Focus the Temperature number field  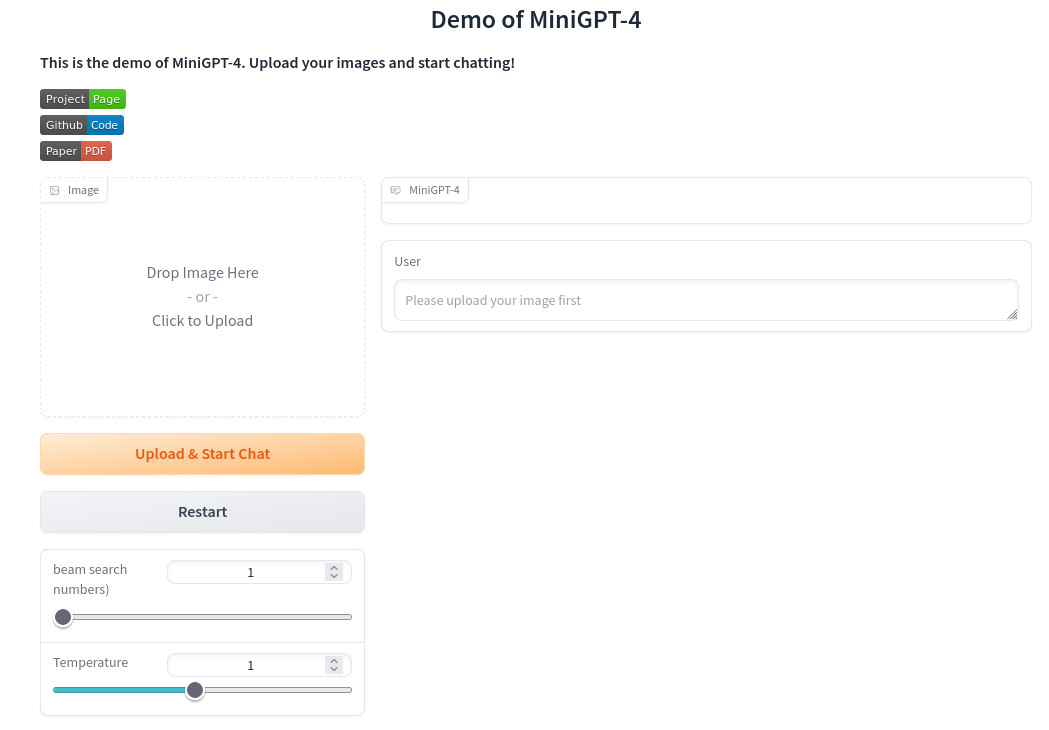[x=250, y=665]
